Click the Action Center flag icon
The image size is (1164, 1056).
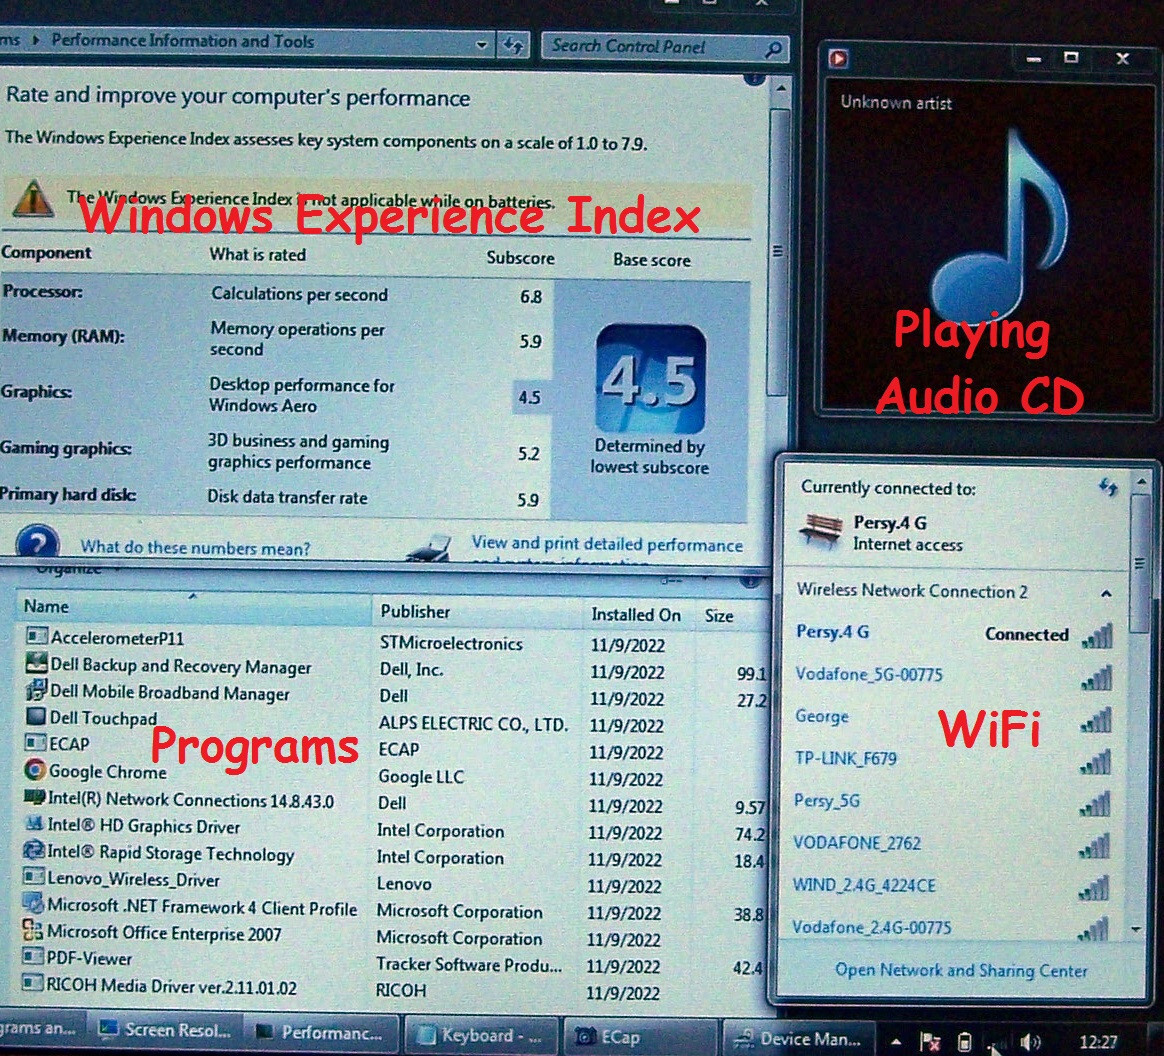[930, 1041]
